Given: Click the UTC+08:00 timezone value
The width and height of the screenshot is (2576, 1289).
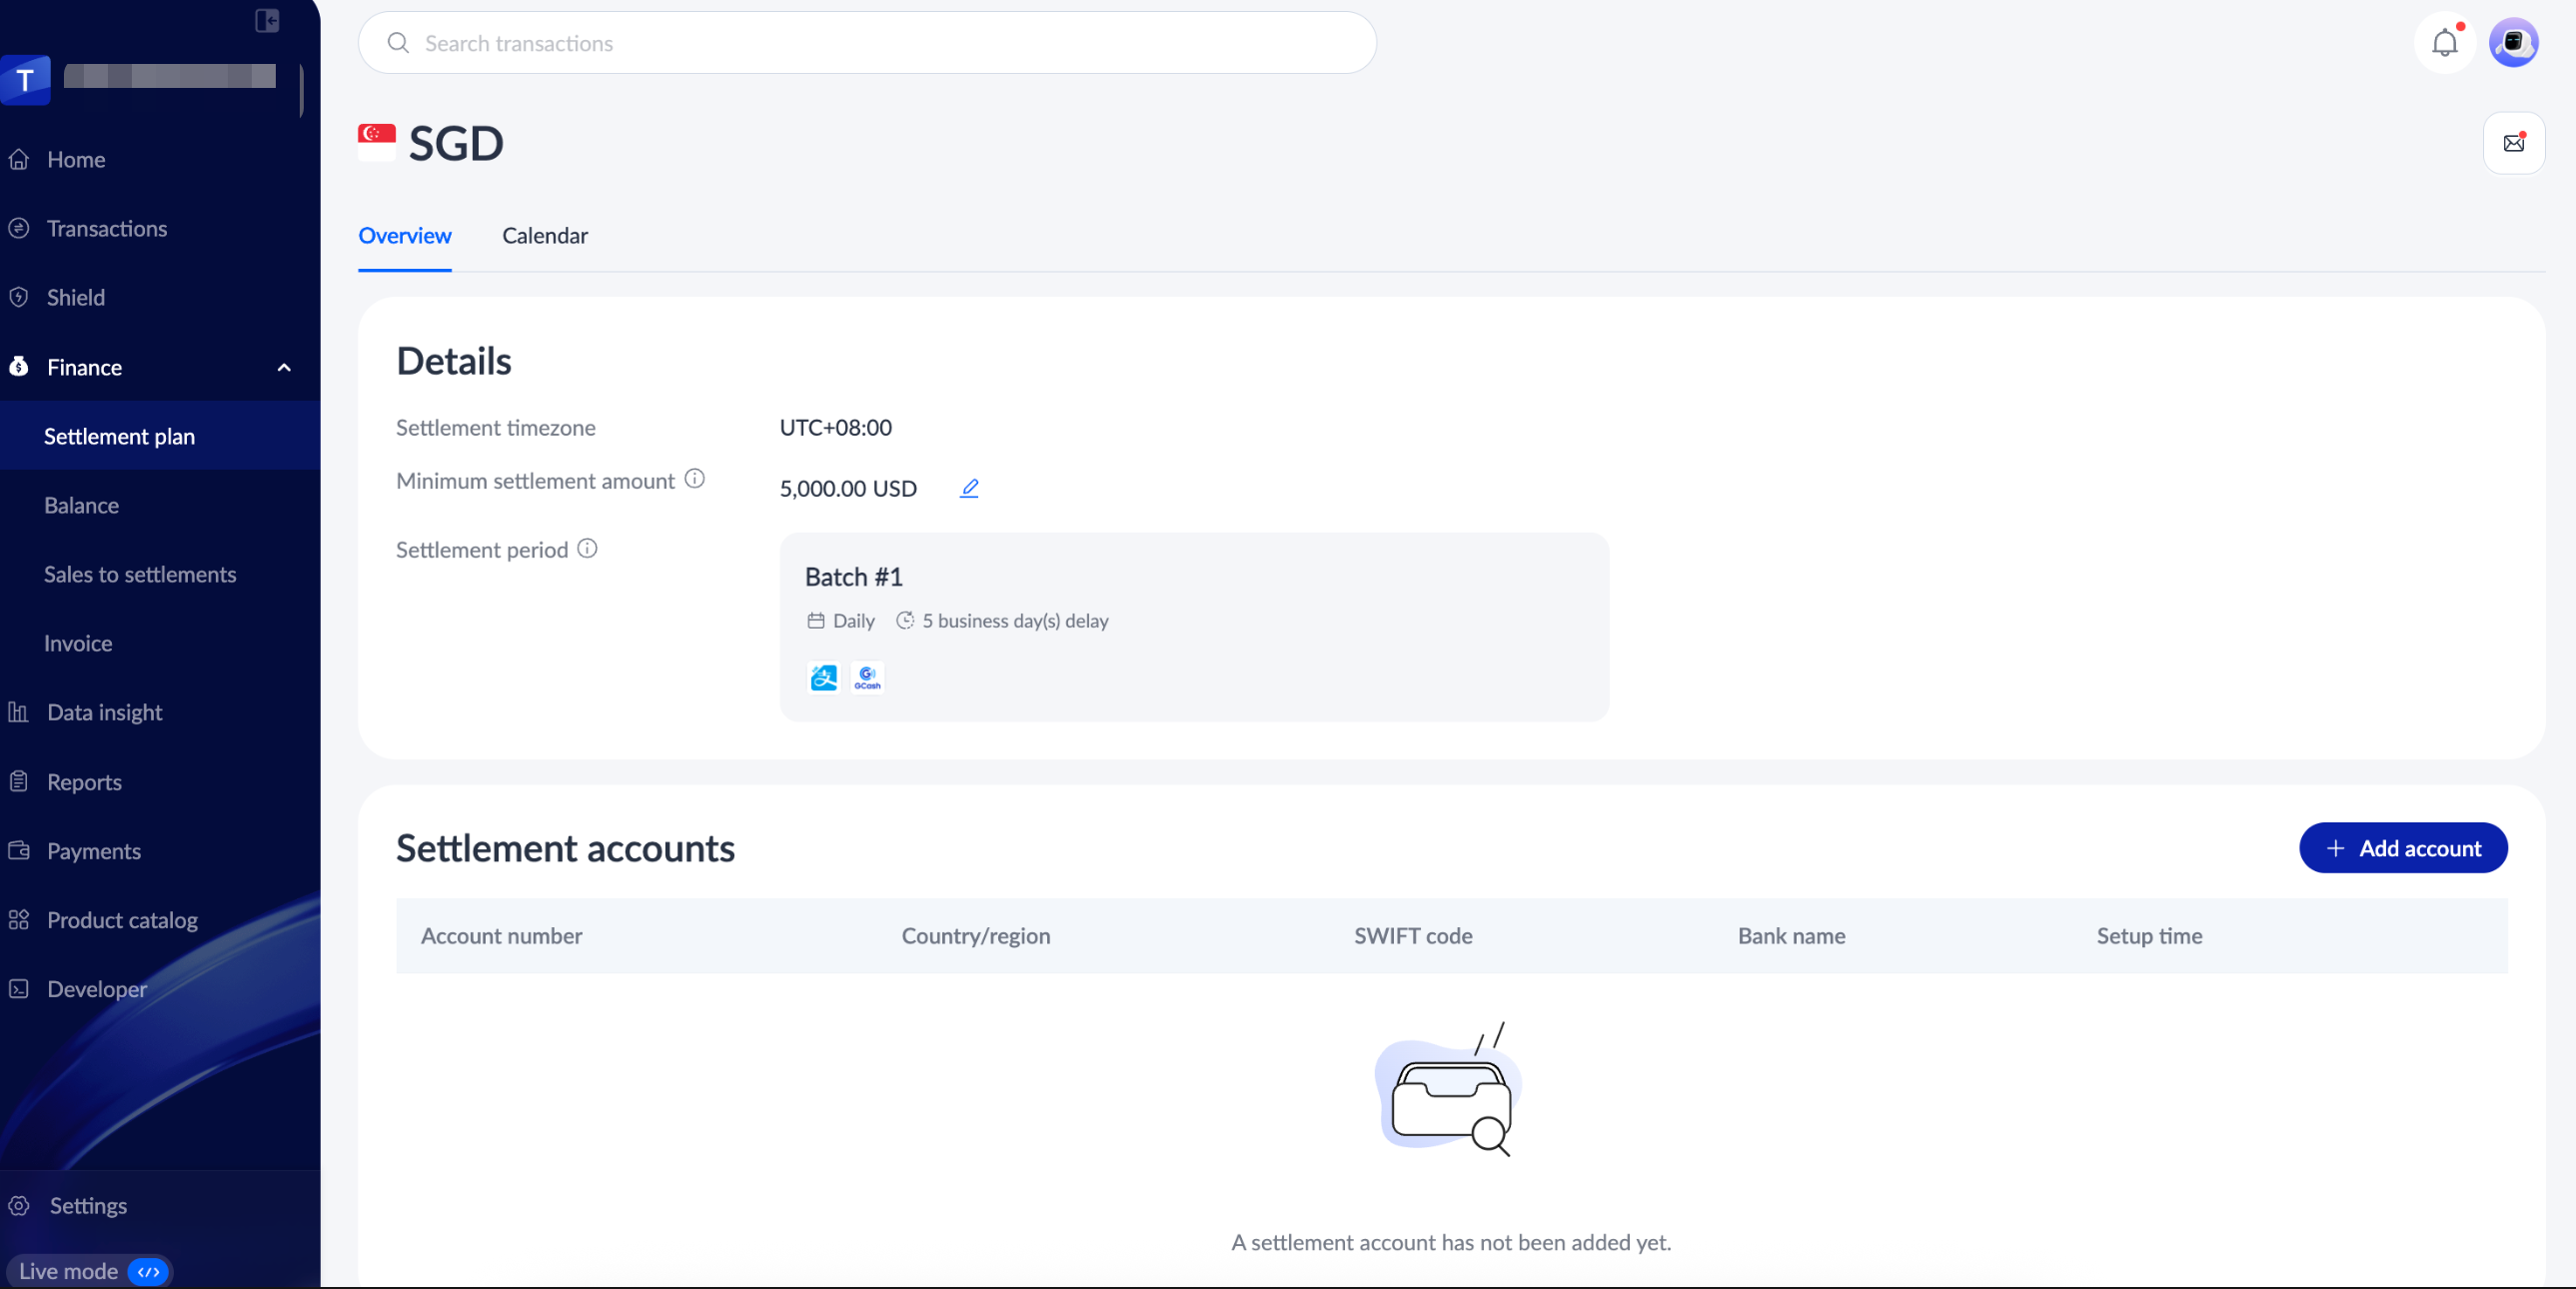Looking at the screenshot, I should (x=836, y=427).
